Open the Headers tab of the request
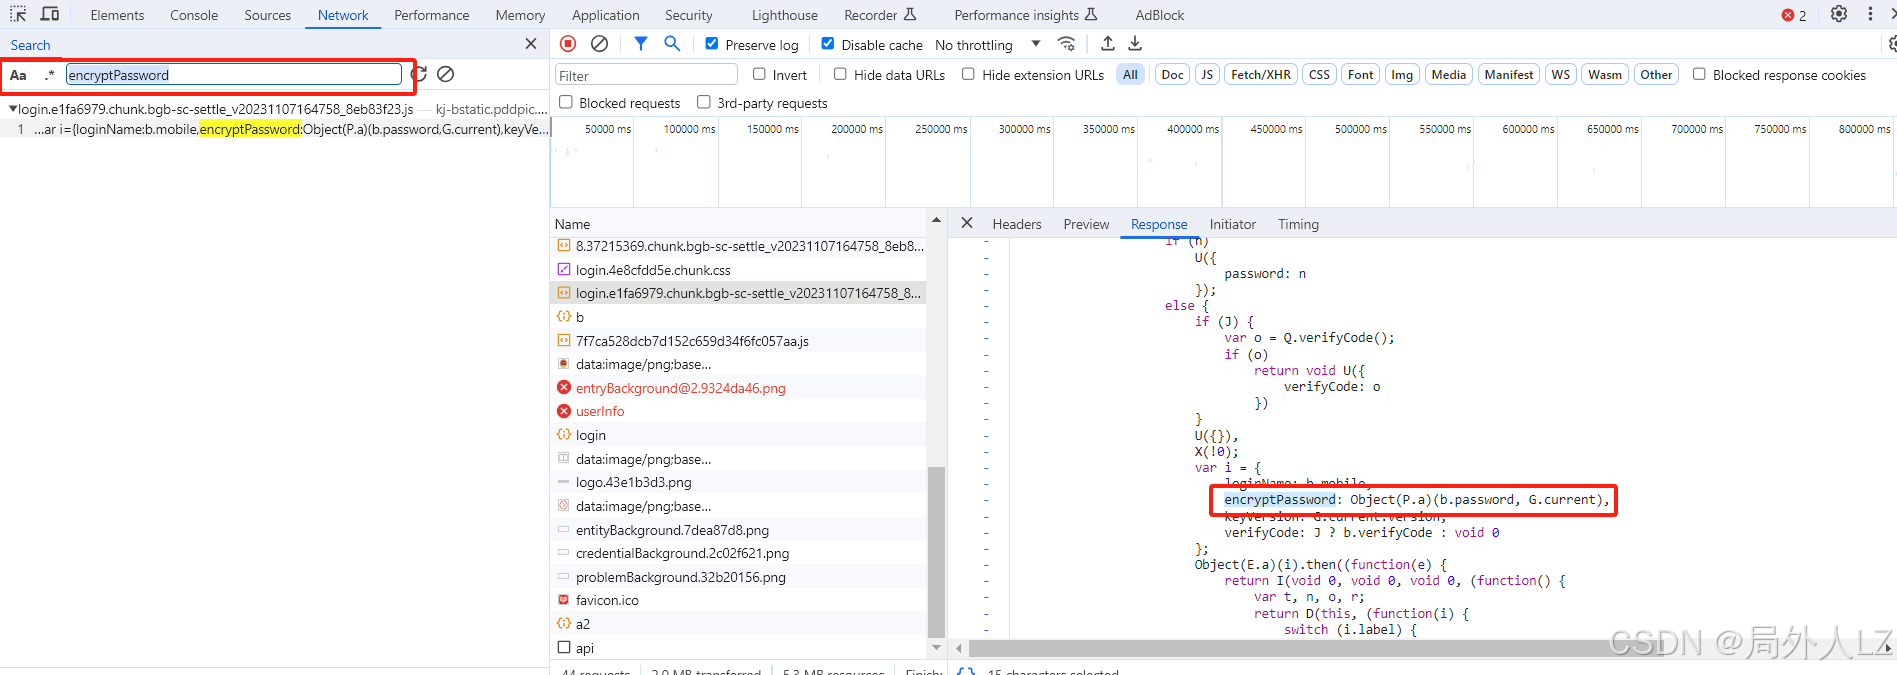Image resolution: width=1897 pixels, height=675 pixels. tap(1017, 224)
